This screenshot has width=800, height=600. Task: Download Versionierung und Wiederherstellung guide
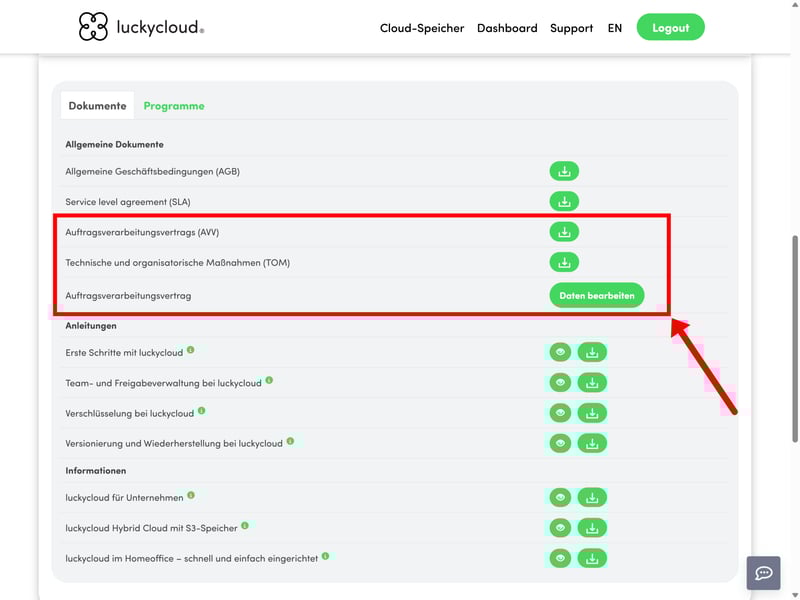592,443
